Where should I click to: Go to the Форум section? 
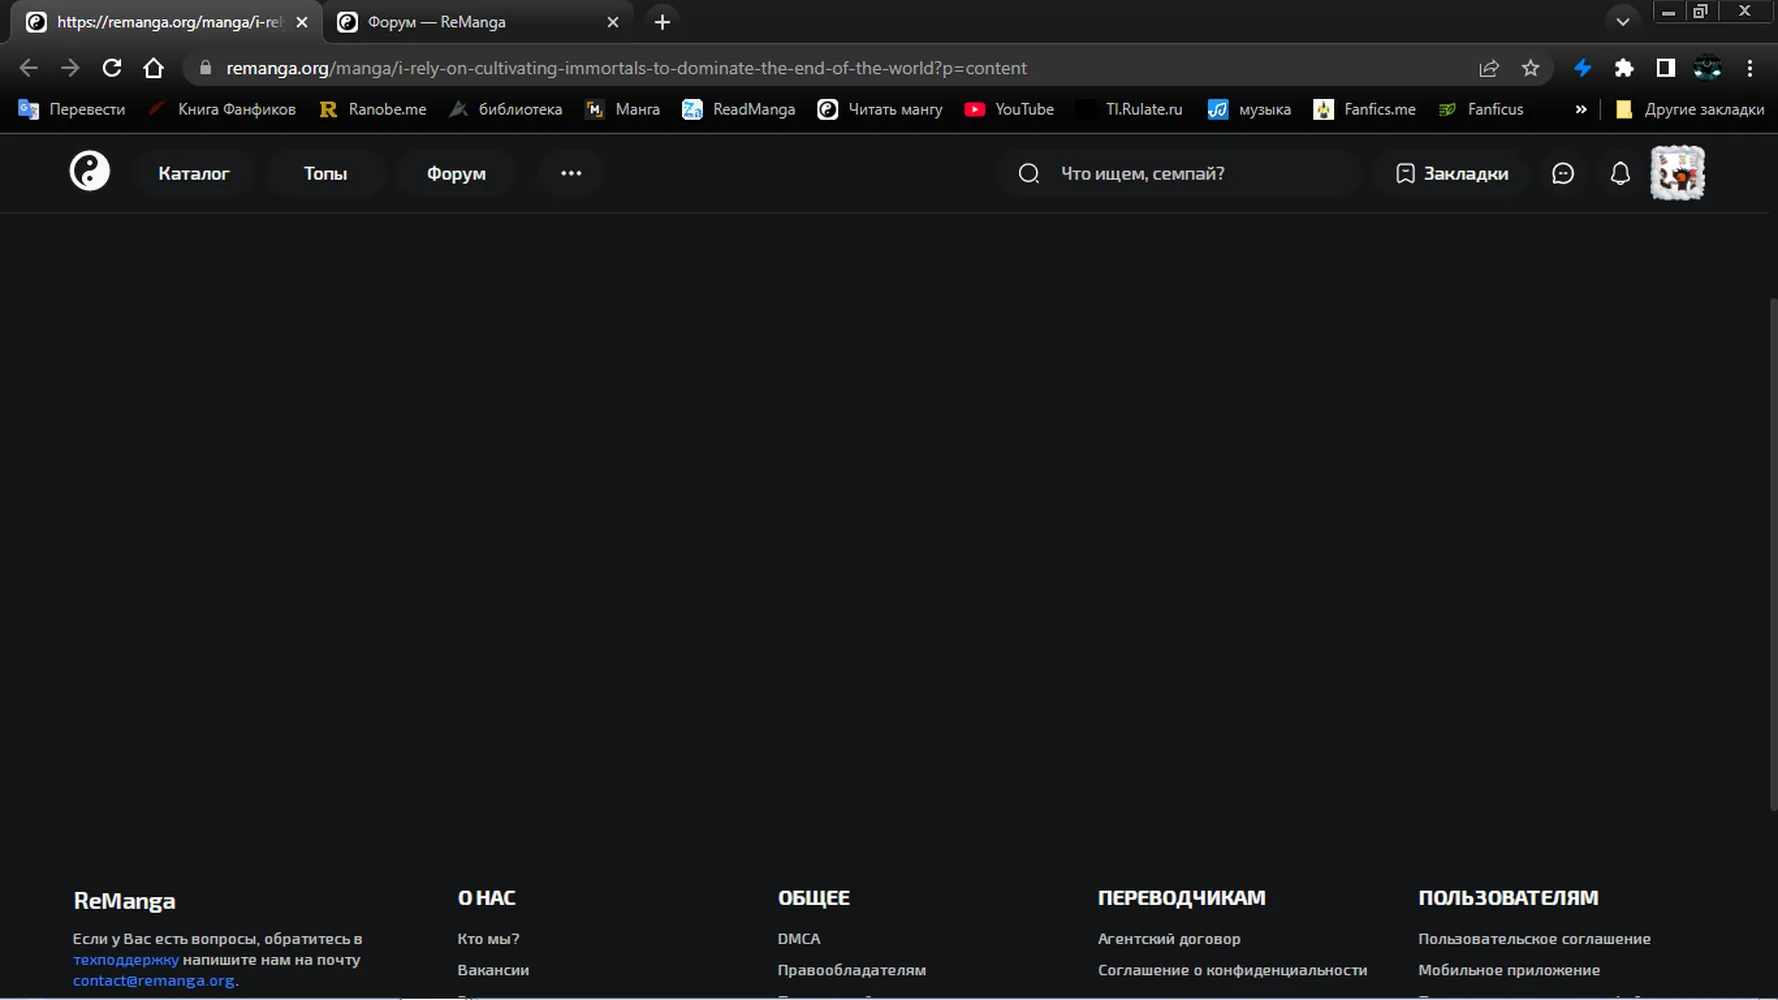tap(456, 173)
